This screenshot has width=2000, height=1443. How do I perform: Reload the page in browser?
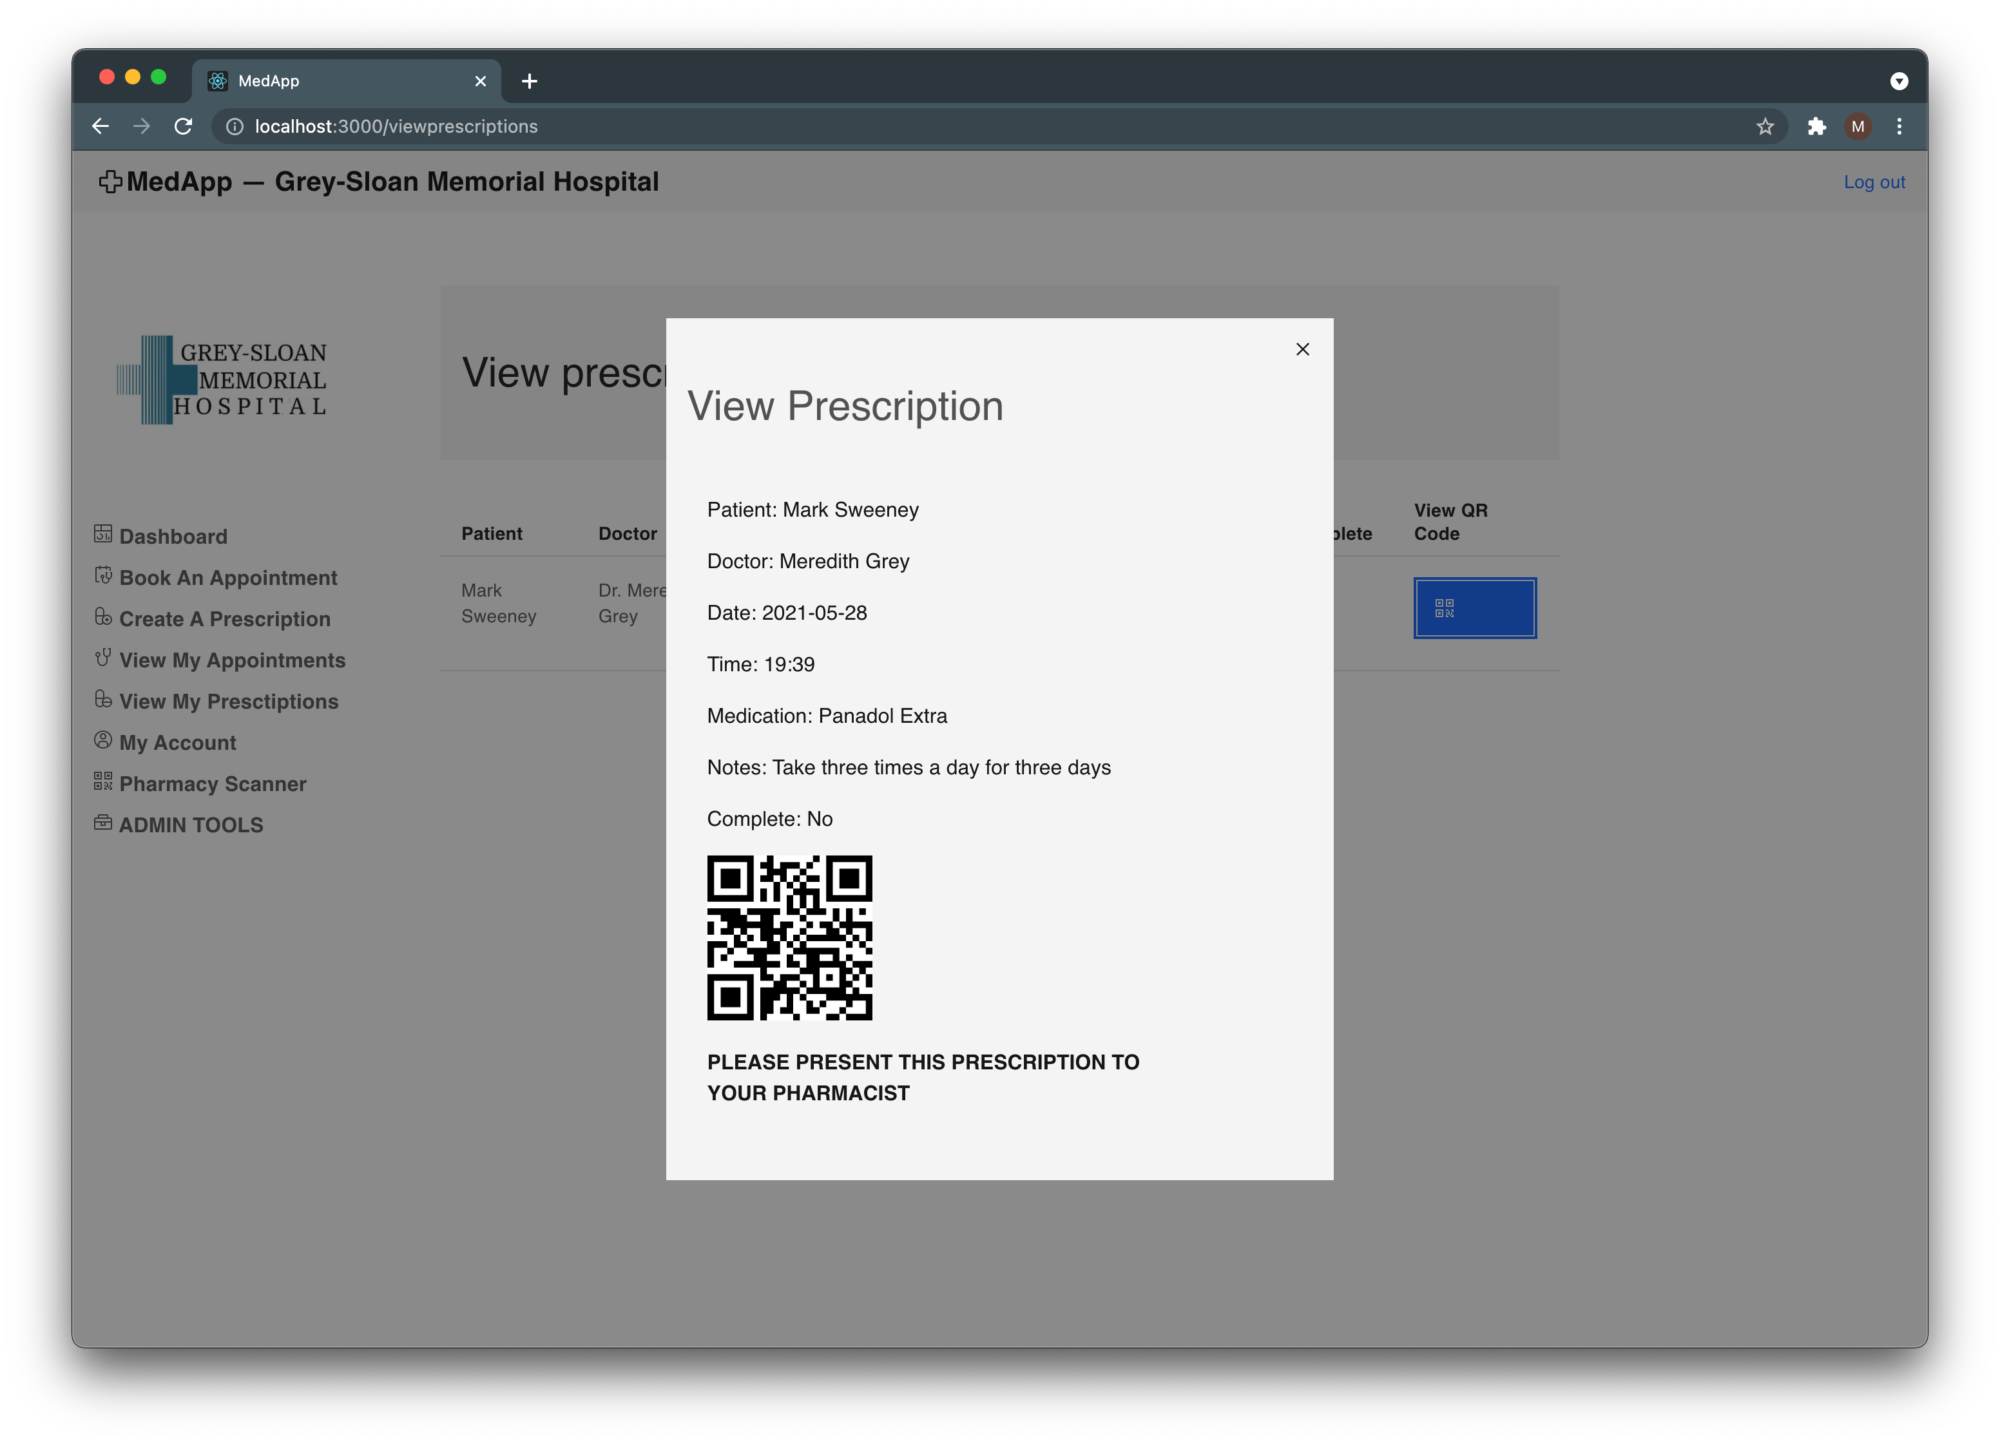pos(183,126)
